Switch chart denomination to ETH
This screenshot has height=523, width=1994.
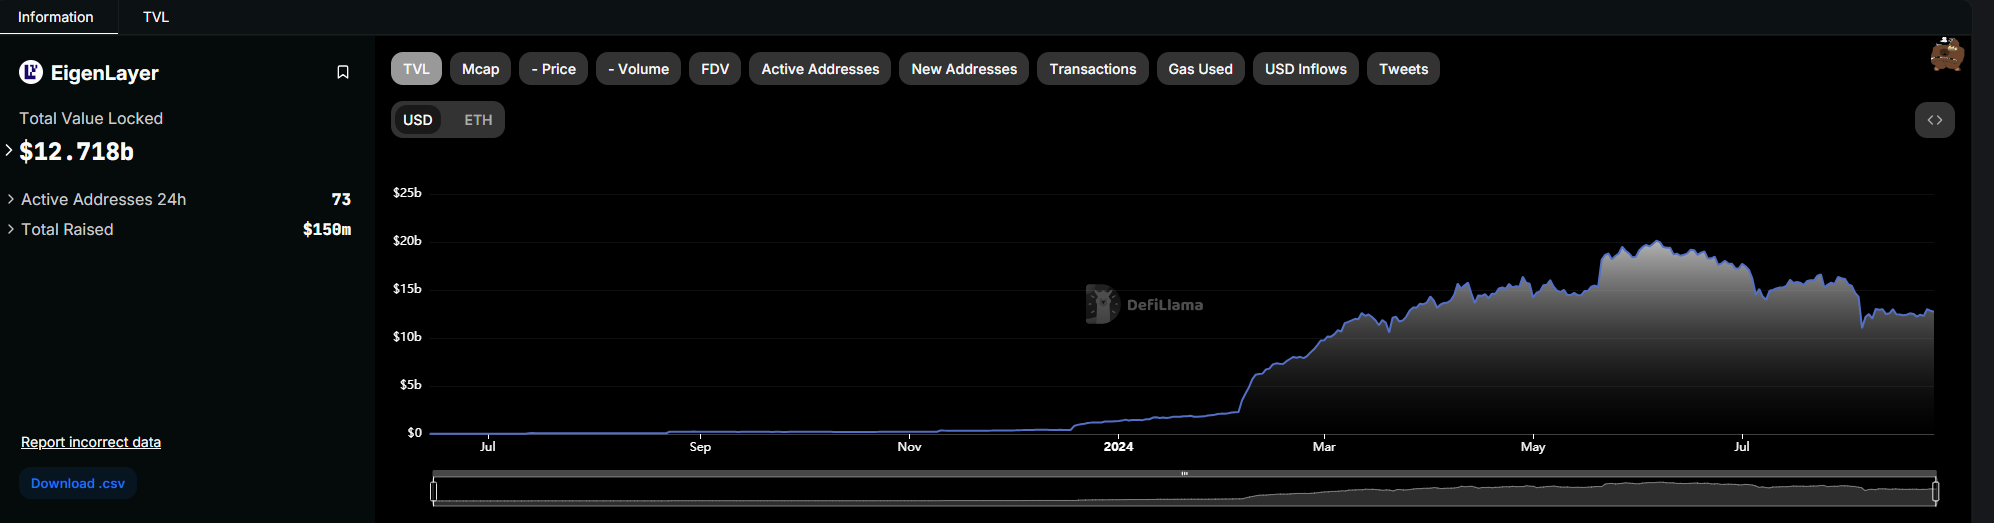[x=478, y=120]
